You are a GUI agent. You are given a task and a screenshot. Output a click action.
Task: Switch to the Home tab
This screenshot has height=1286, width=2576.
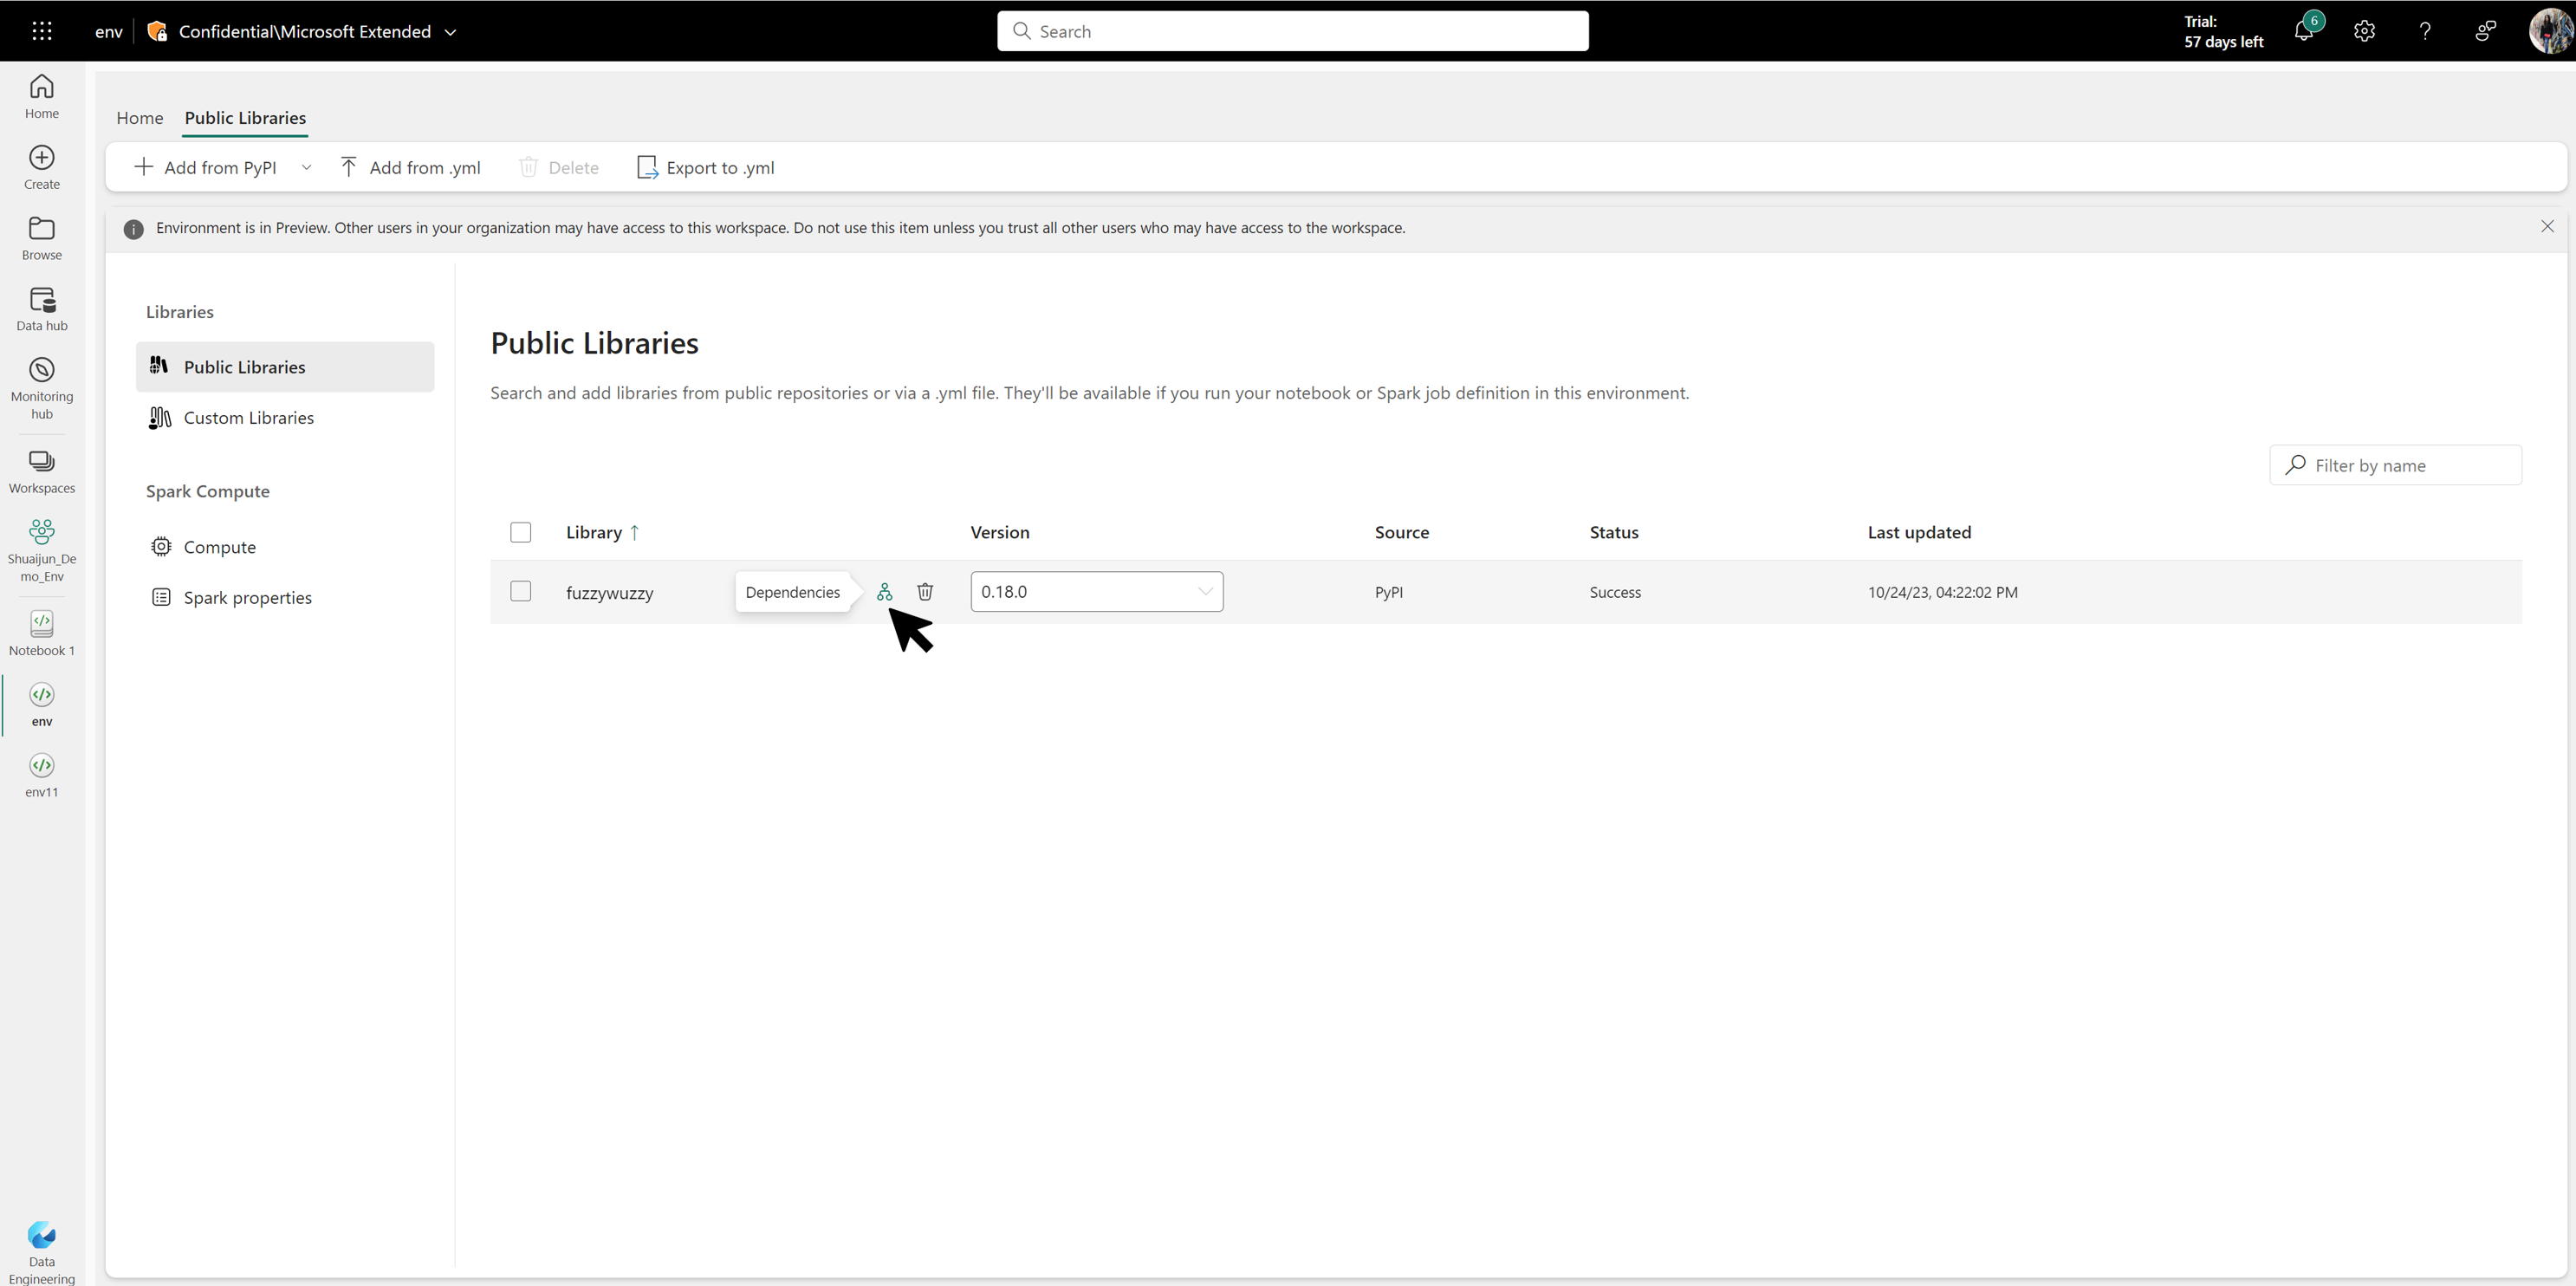141,117
